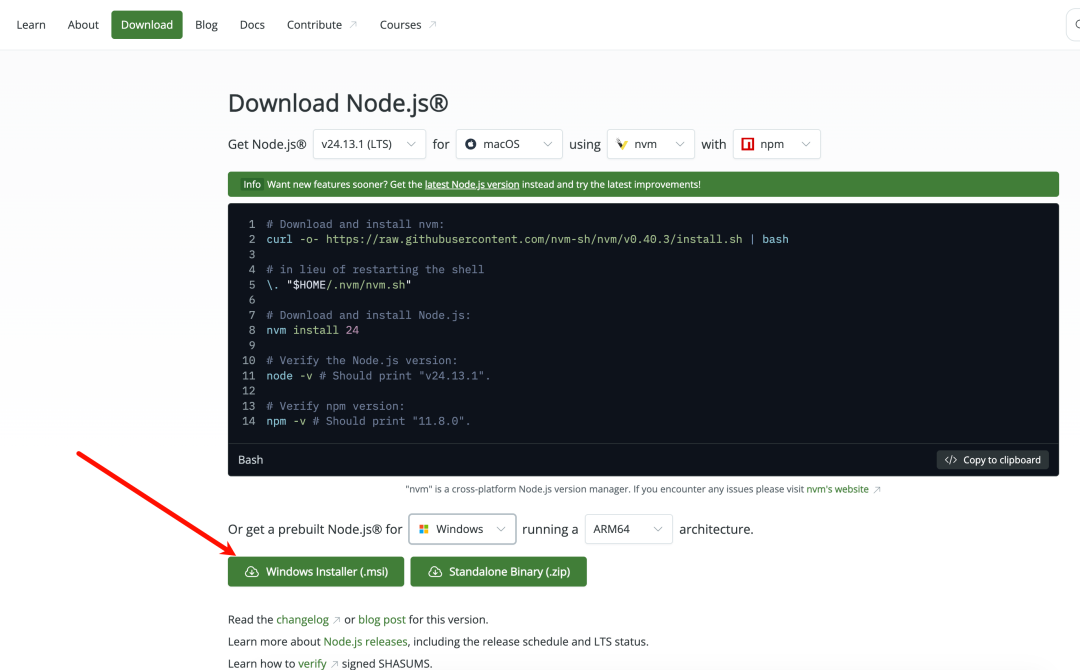Click the download icon on Windows Installer button
The width and height of the screenshot is (1080, 670).
tap(251, 571)
